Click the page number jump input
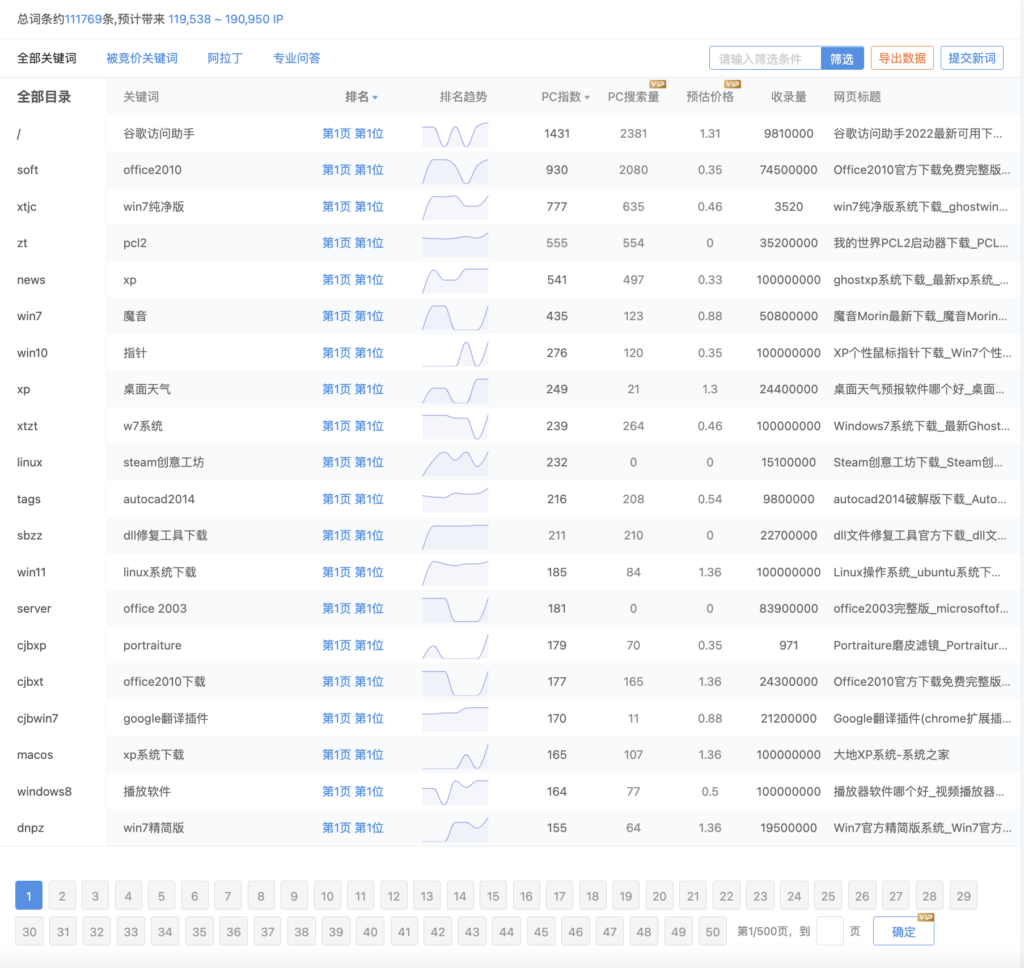This screenshot has width=1024, height=968. point(829,931)
